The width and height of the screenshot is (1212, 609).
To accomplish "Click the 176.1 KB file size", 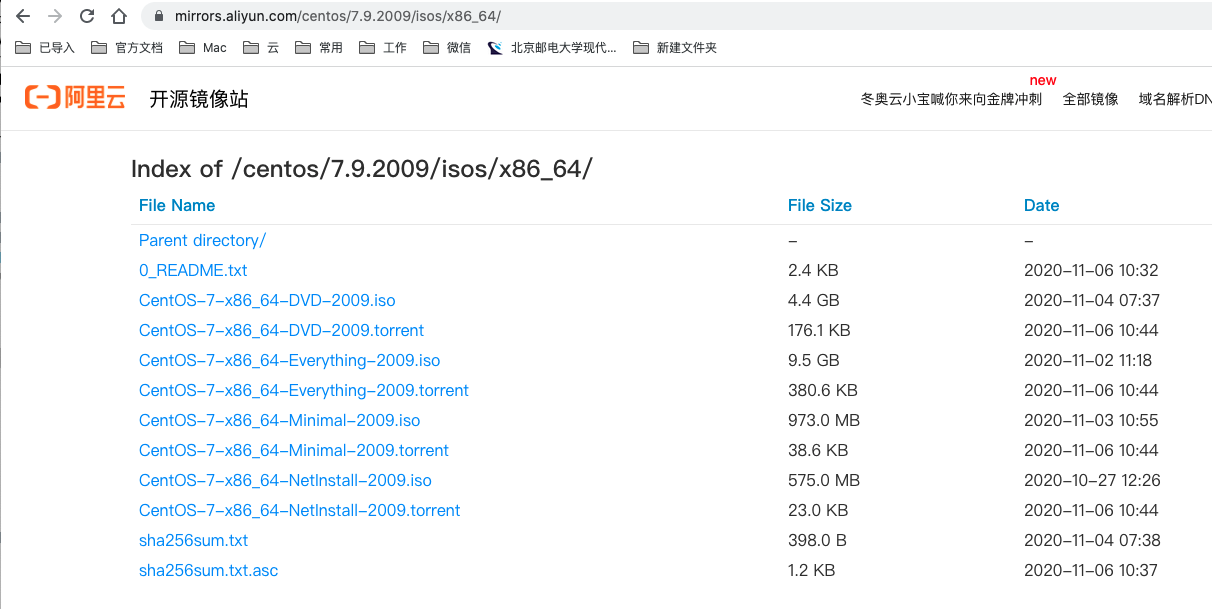I will (x=819, y=330).
